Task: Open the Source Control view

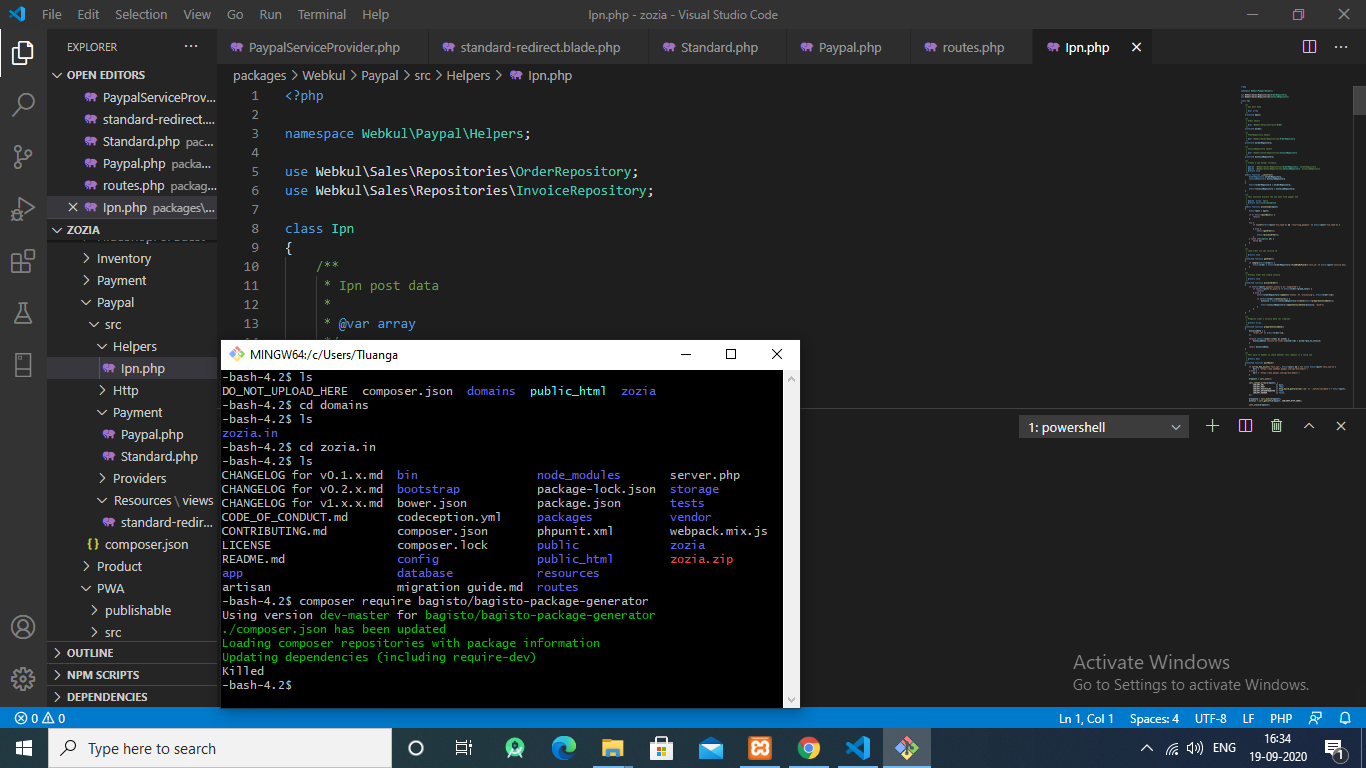Action: (23, 156)
